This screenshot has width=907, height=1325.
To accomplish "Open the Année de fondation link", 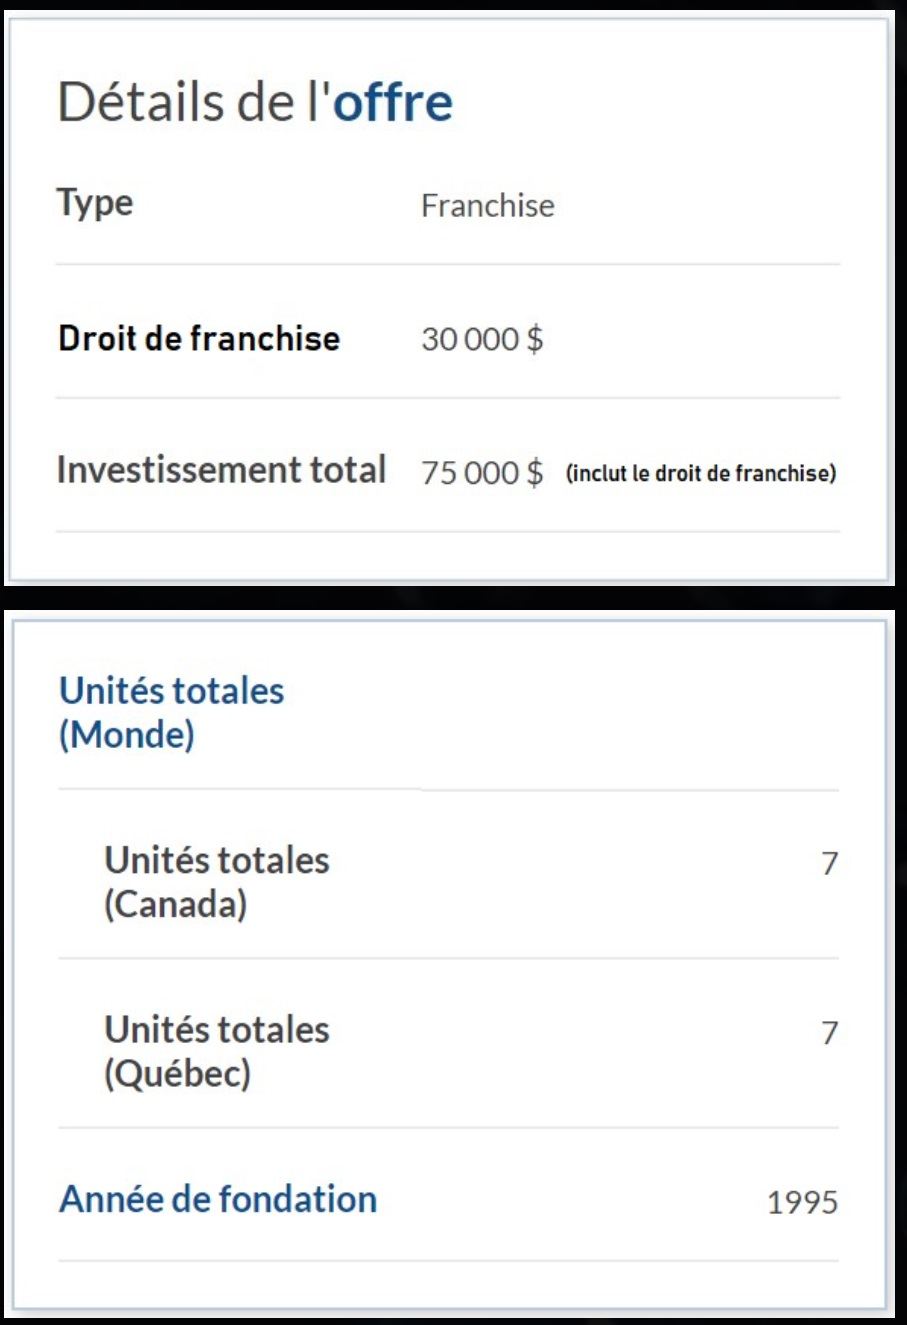I will (218, 1198).
